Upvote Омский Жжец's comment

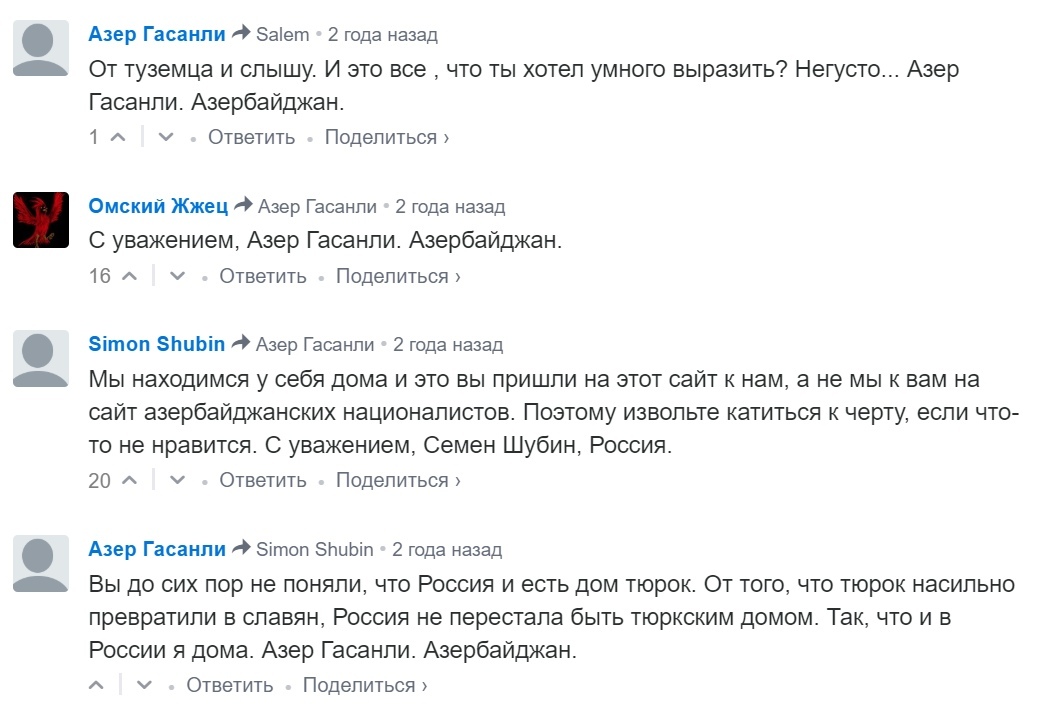(x=129, y=276)
